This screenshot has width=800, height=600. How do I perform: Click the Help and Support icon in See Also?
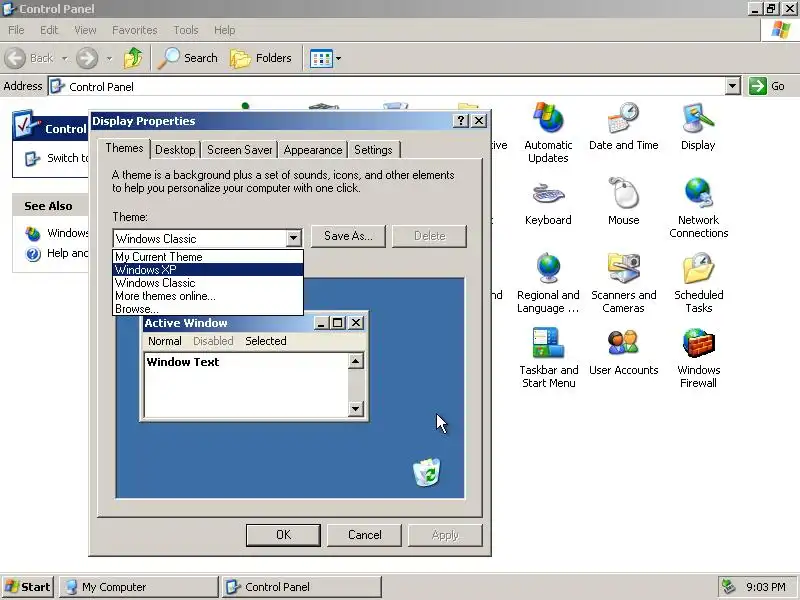tap(33, 254)
